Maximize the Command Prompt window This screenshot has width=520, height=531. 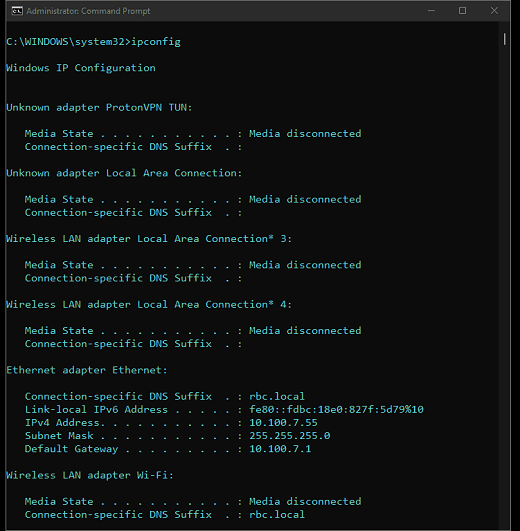point(462,11)
